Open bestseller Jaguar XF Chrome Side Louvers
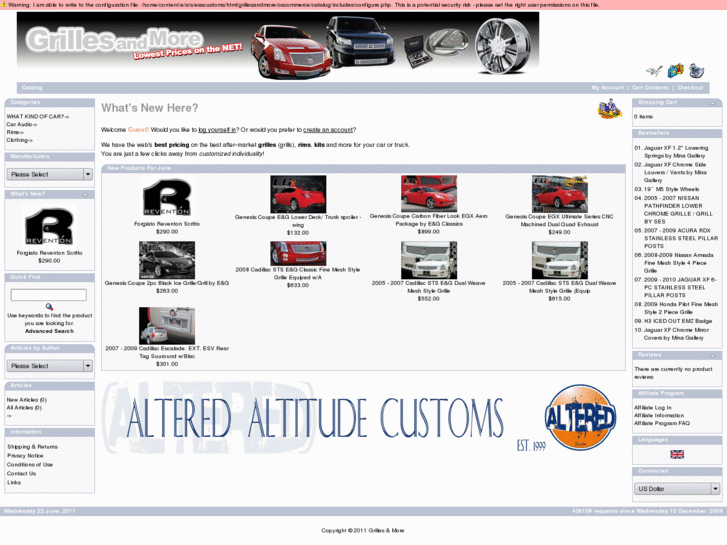The height and width of the screenshot is (545, 727). 676,173
